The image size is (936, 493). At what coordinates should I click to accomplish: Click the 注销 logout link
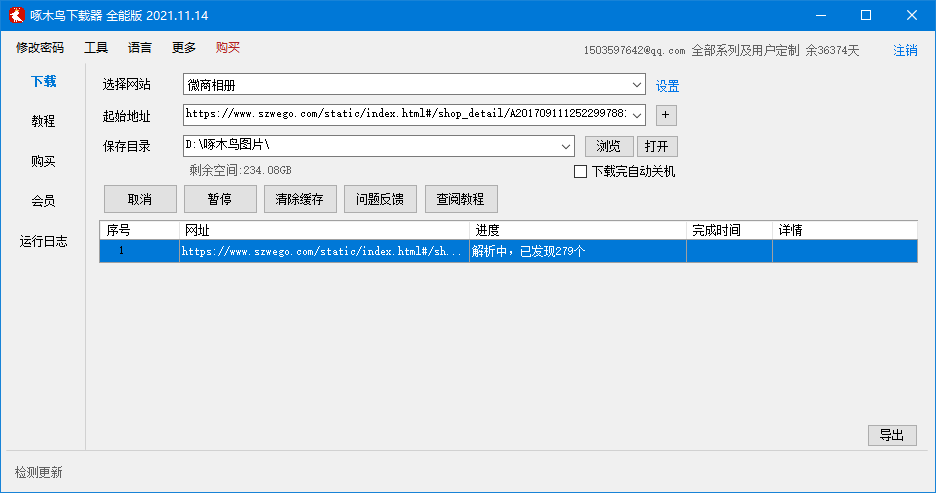[x=905, y=51]
